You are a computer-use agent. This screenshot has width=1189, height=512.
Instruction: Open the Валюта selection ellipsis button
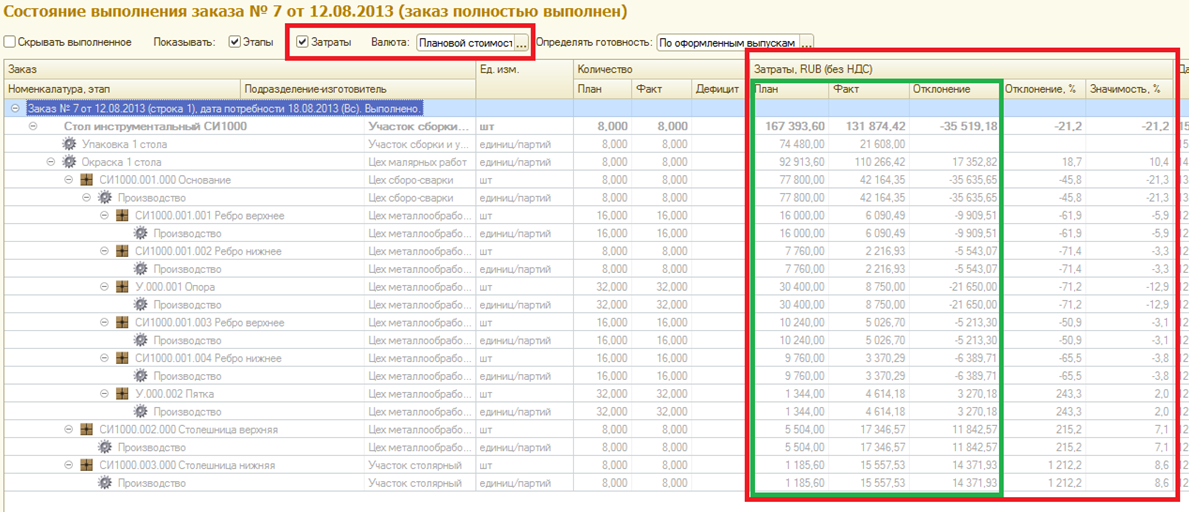(x=521, y=43)
